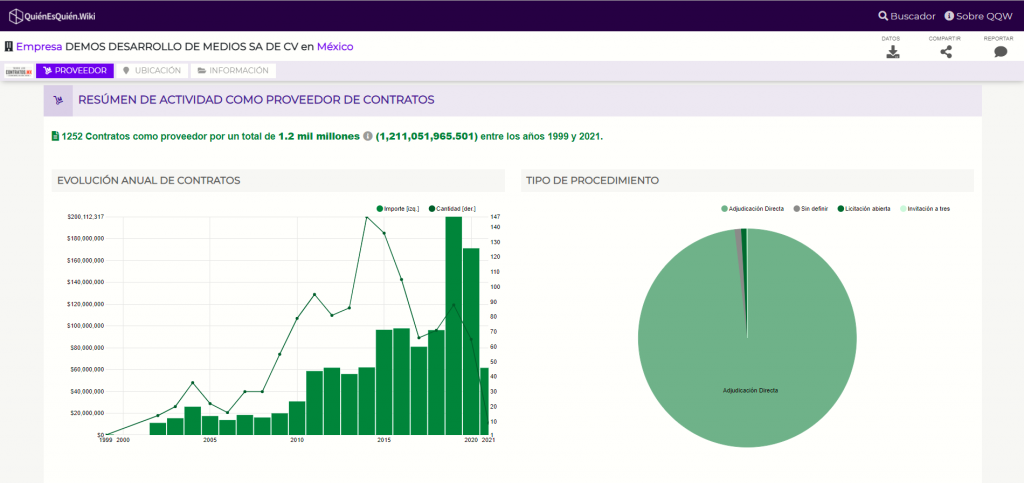The height and width of the screenshot is (483, 1024).
Task: Click the Contratos MX thumbnail logo
Action: pyautogui.click(x=19, y=70)
